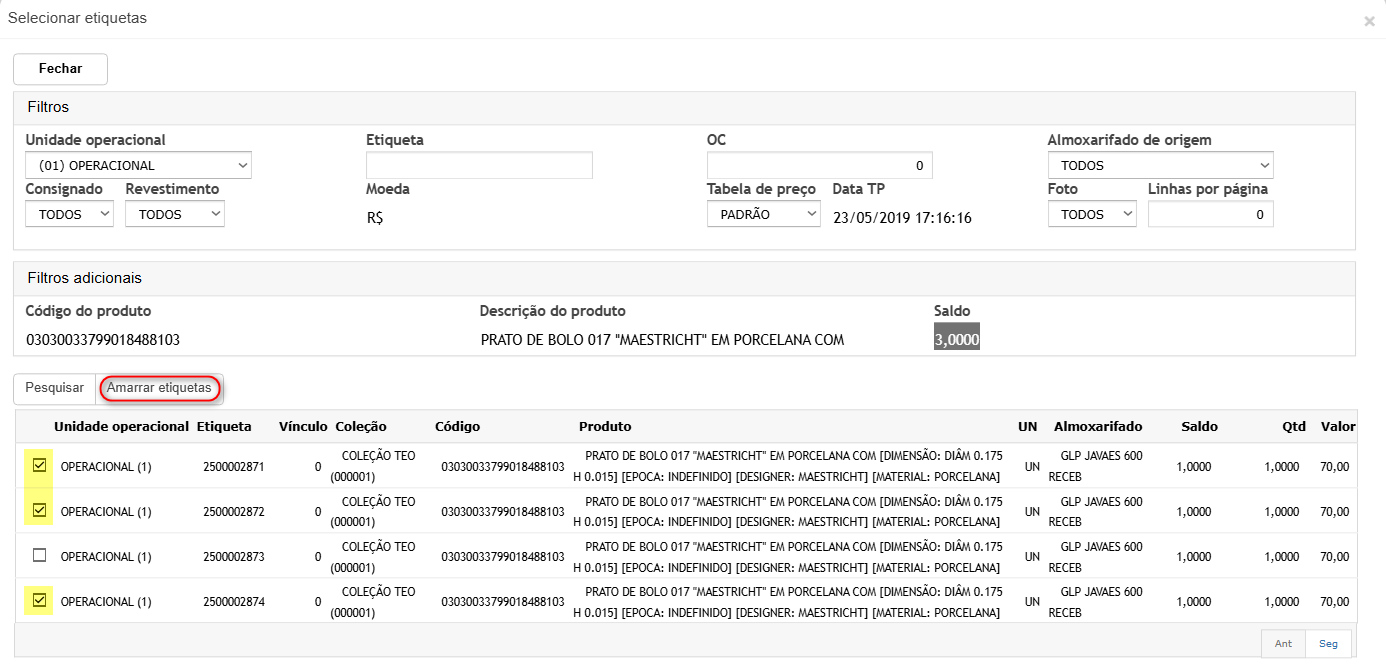Click the OC number field
The image size is (1386, 671).
pos(819,165)
